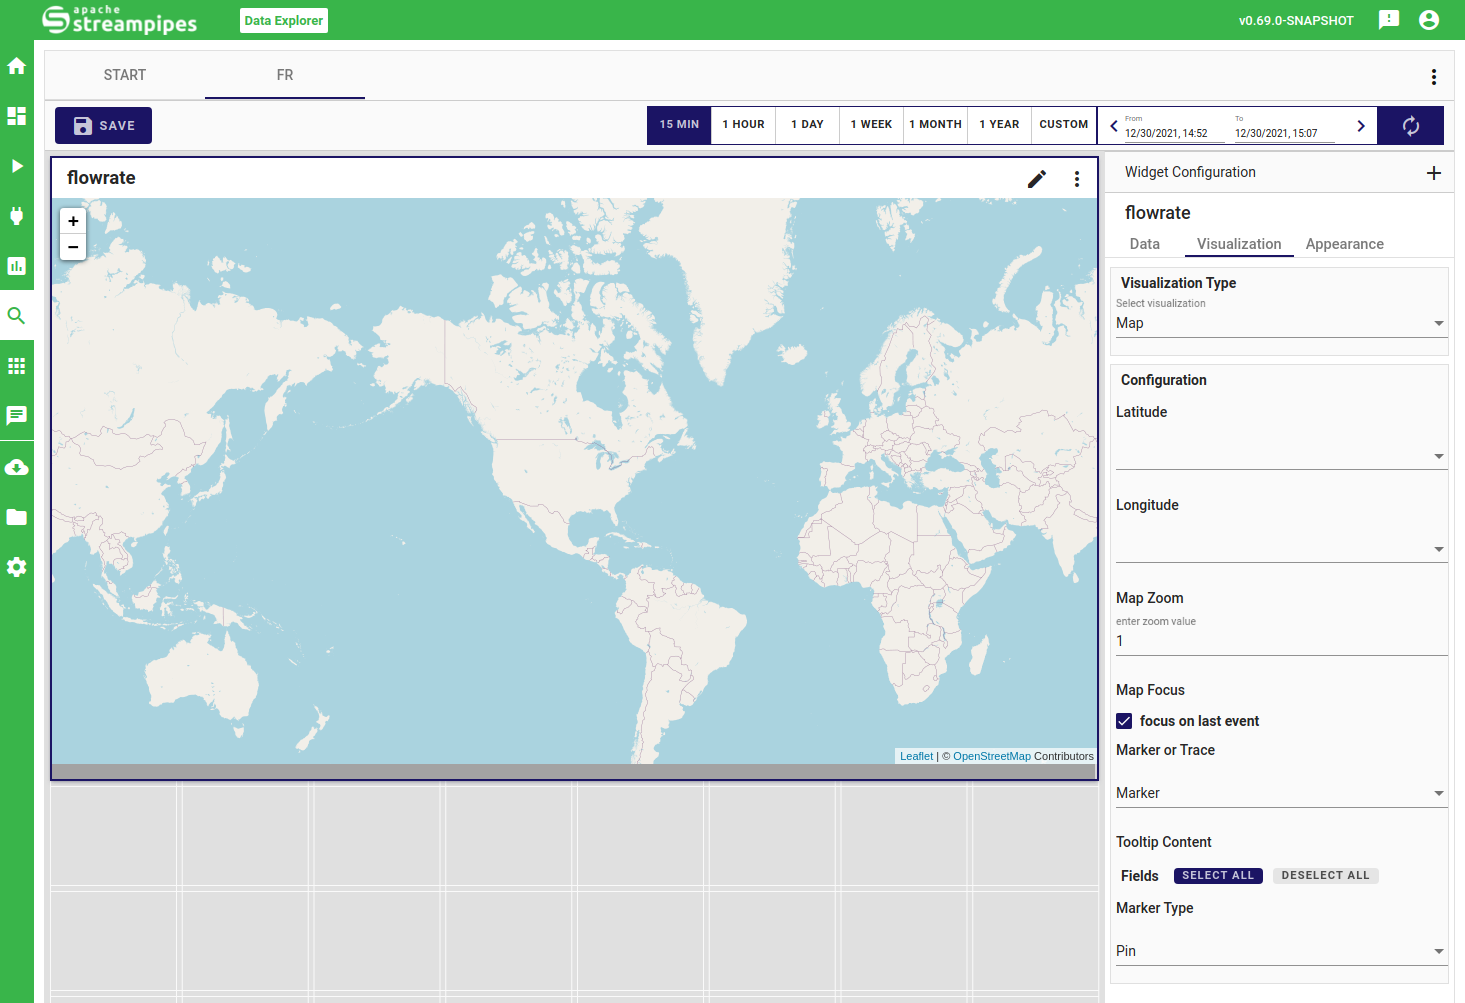This screenshot has width=1465, height=1003.
Task: Click the pencil edit icon on flowrate widget
Action: pyautogui.click(x=1037, y=179)
